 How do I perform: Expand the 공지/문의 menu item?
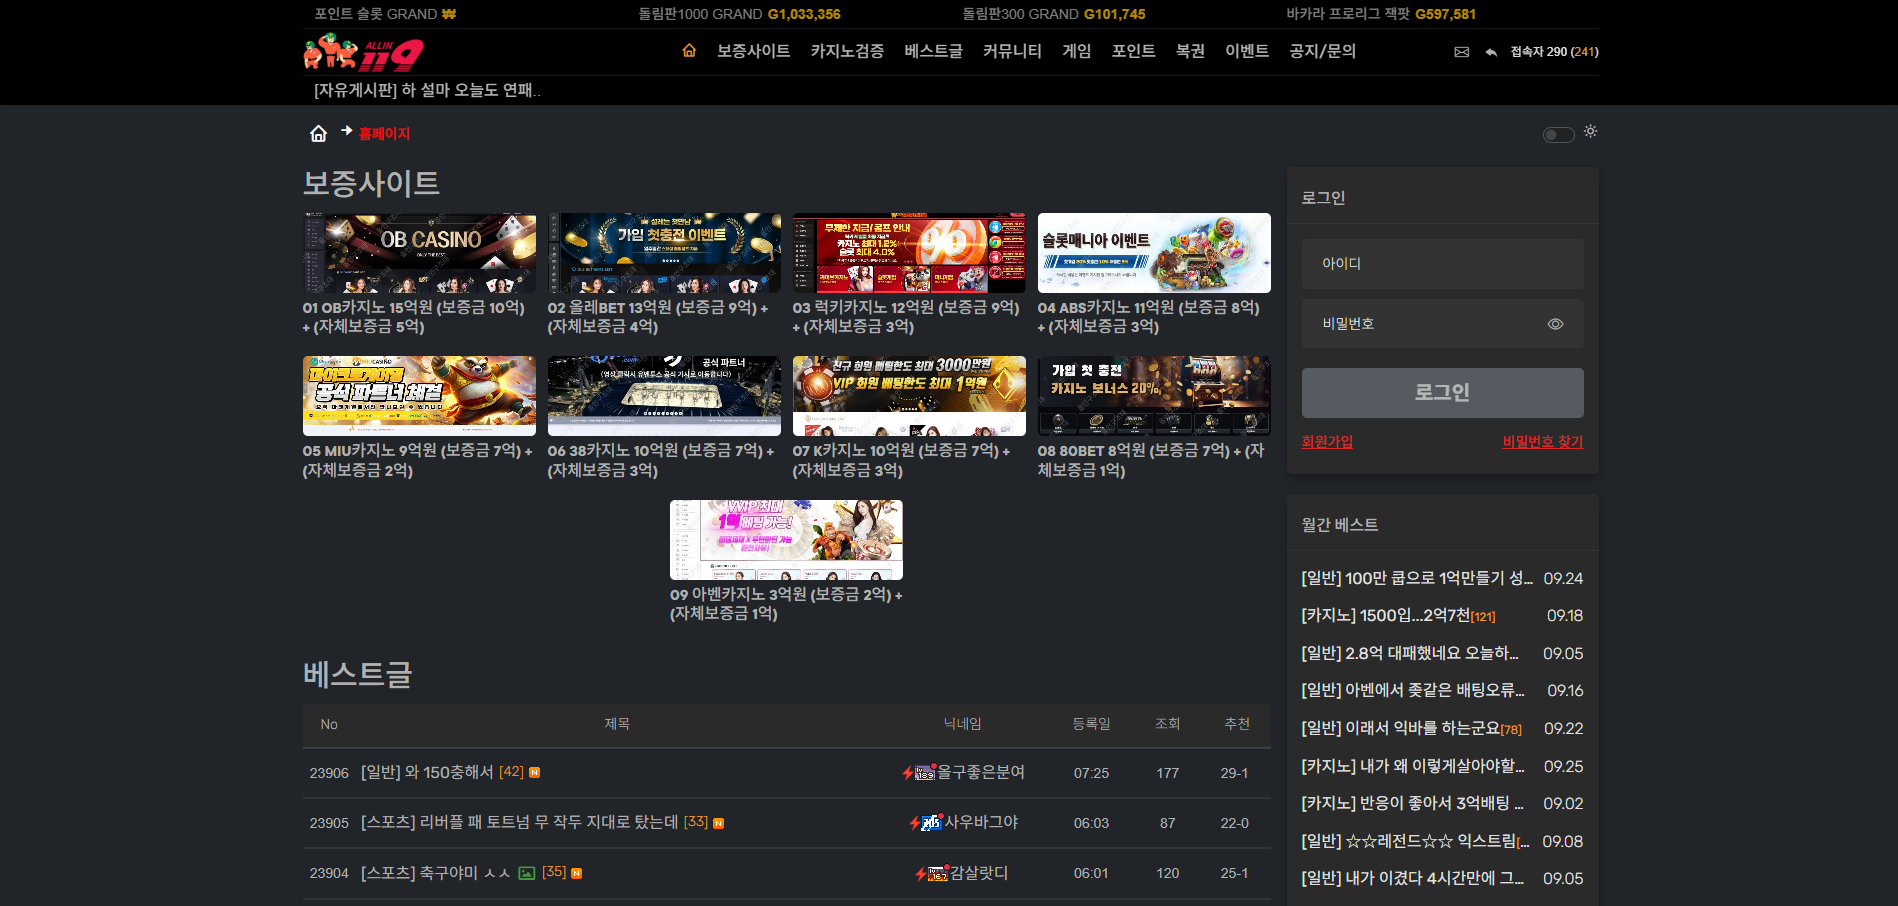(1322, 51)
